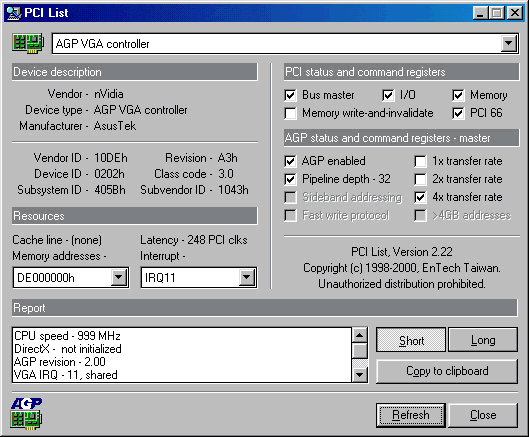Toggle the PCI 66 checkbox
This screenshot has height=437, width=529.
coord(458,113)
